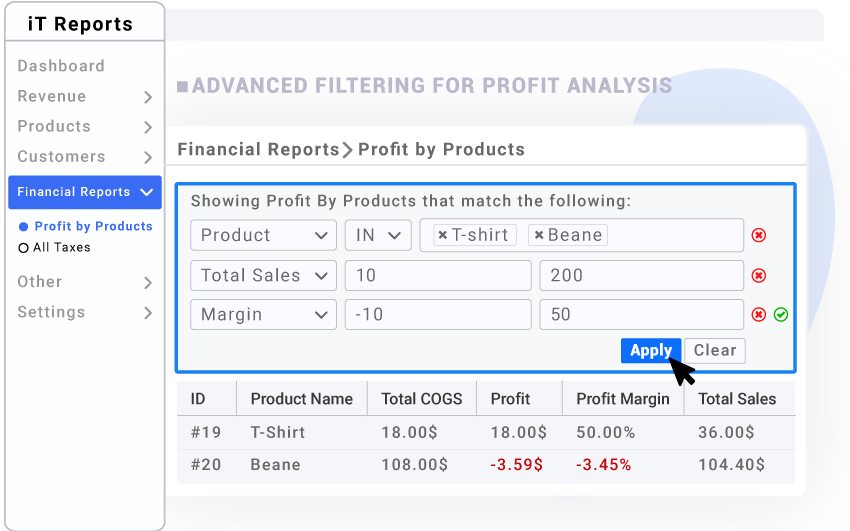Viewport: 850px width, 531px height.
Task: Go to Dashboard in the sidebar
Action: (x=61, y=66)
